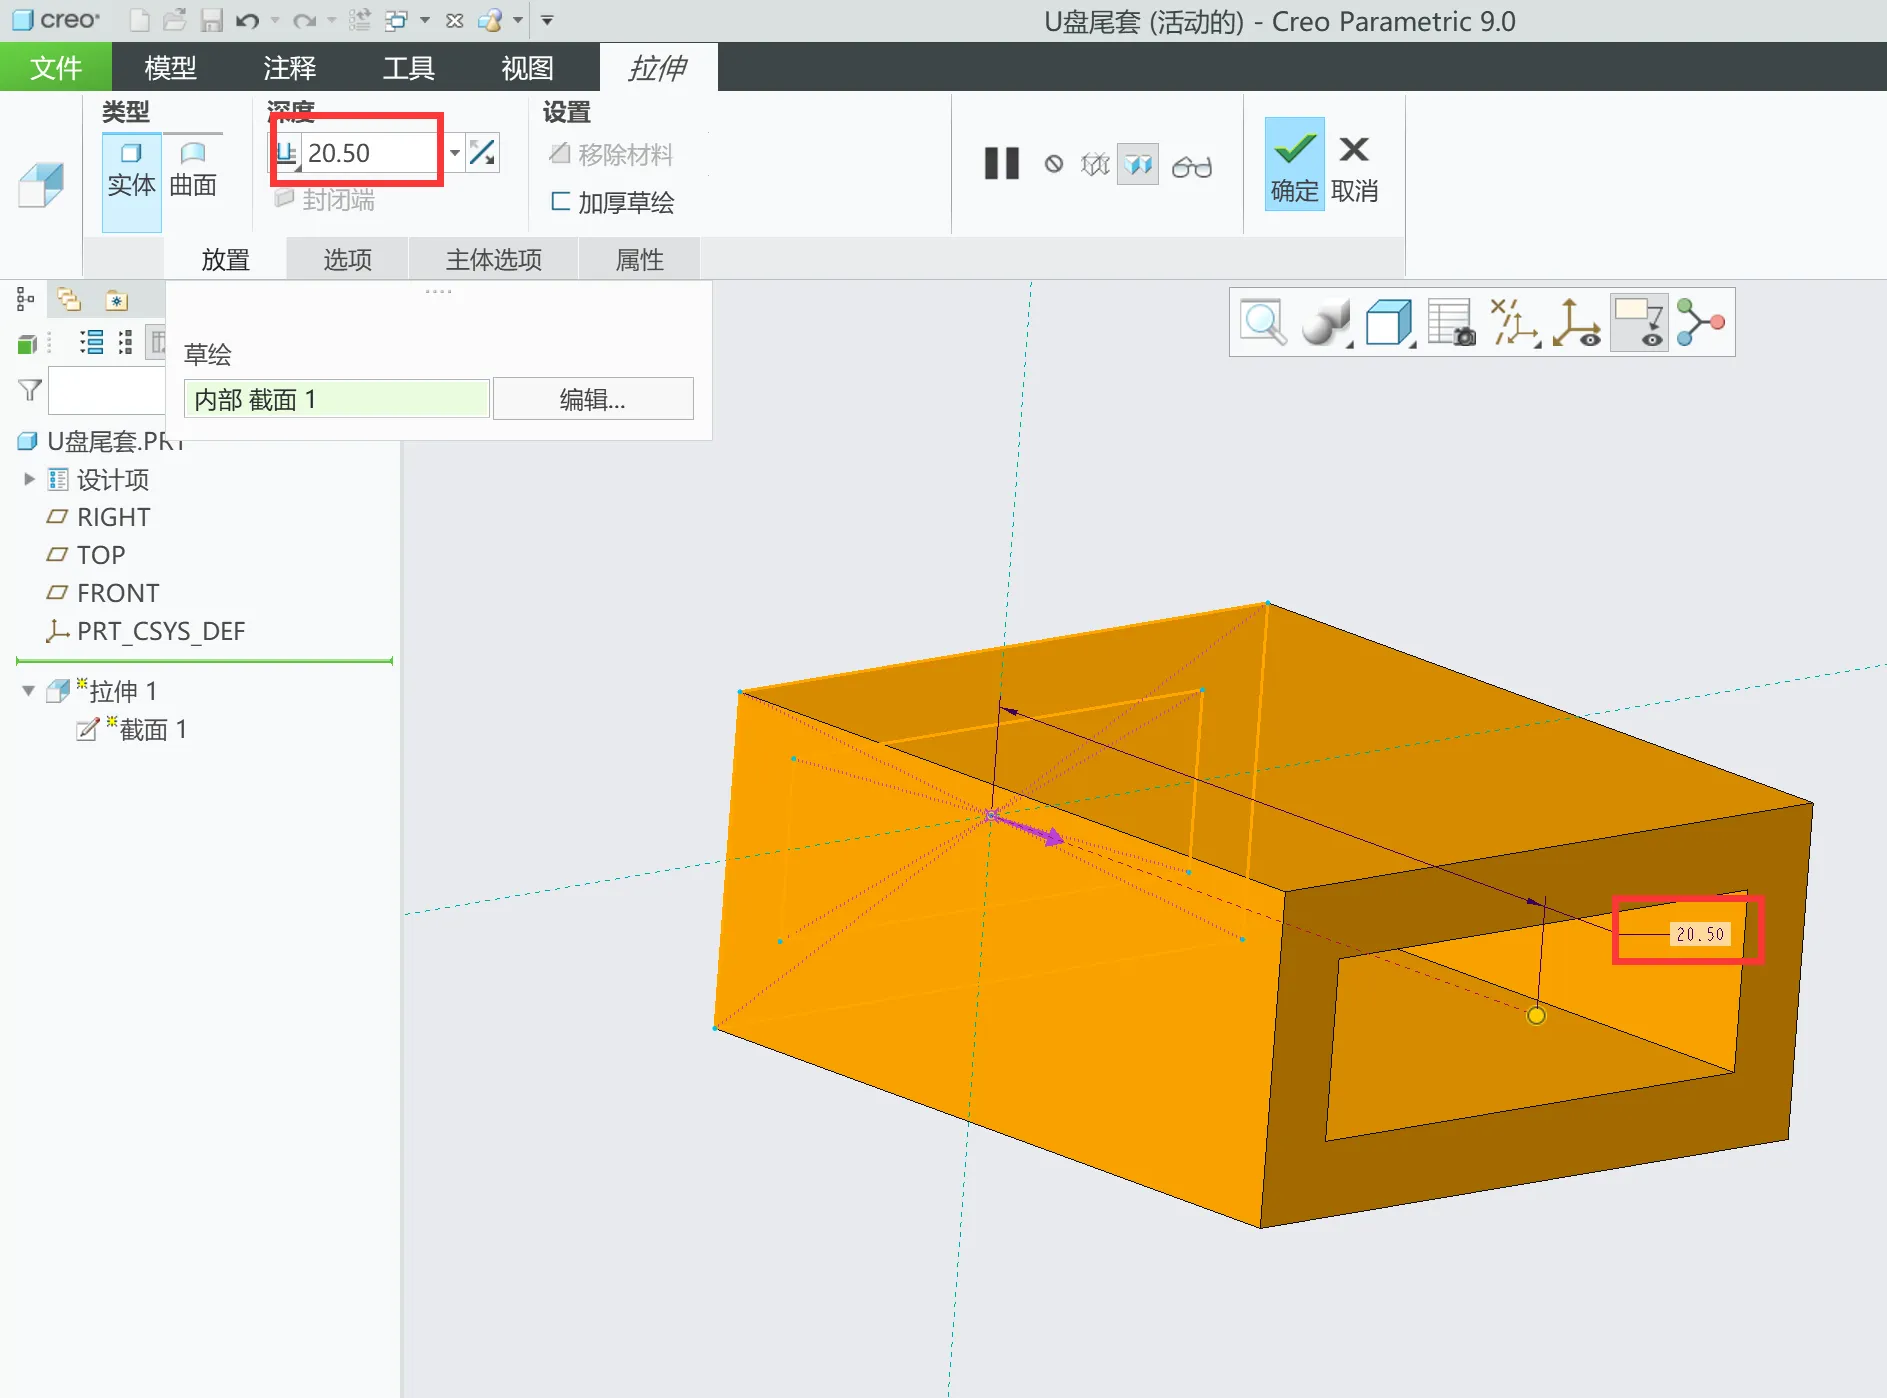Click the 编辑... sketch edit button
The width and height of the screenshot is (1887, 1398).
click(x=592, y=400)
